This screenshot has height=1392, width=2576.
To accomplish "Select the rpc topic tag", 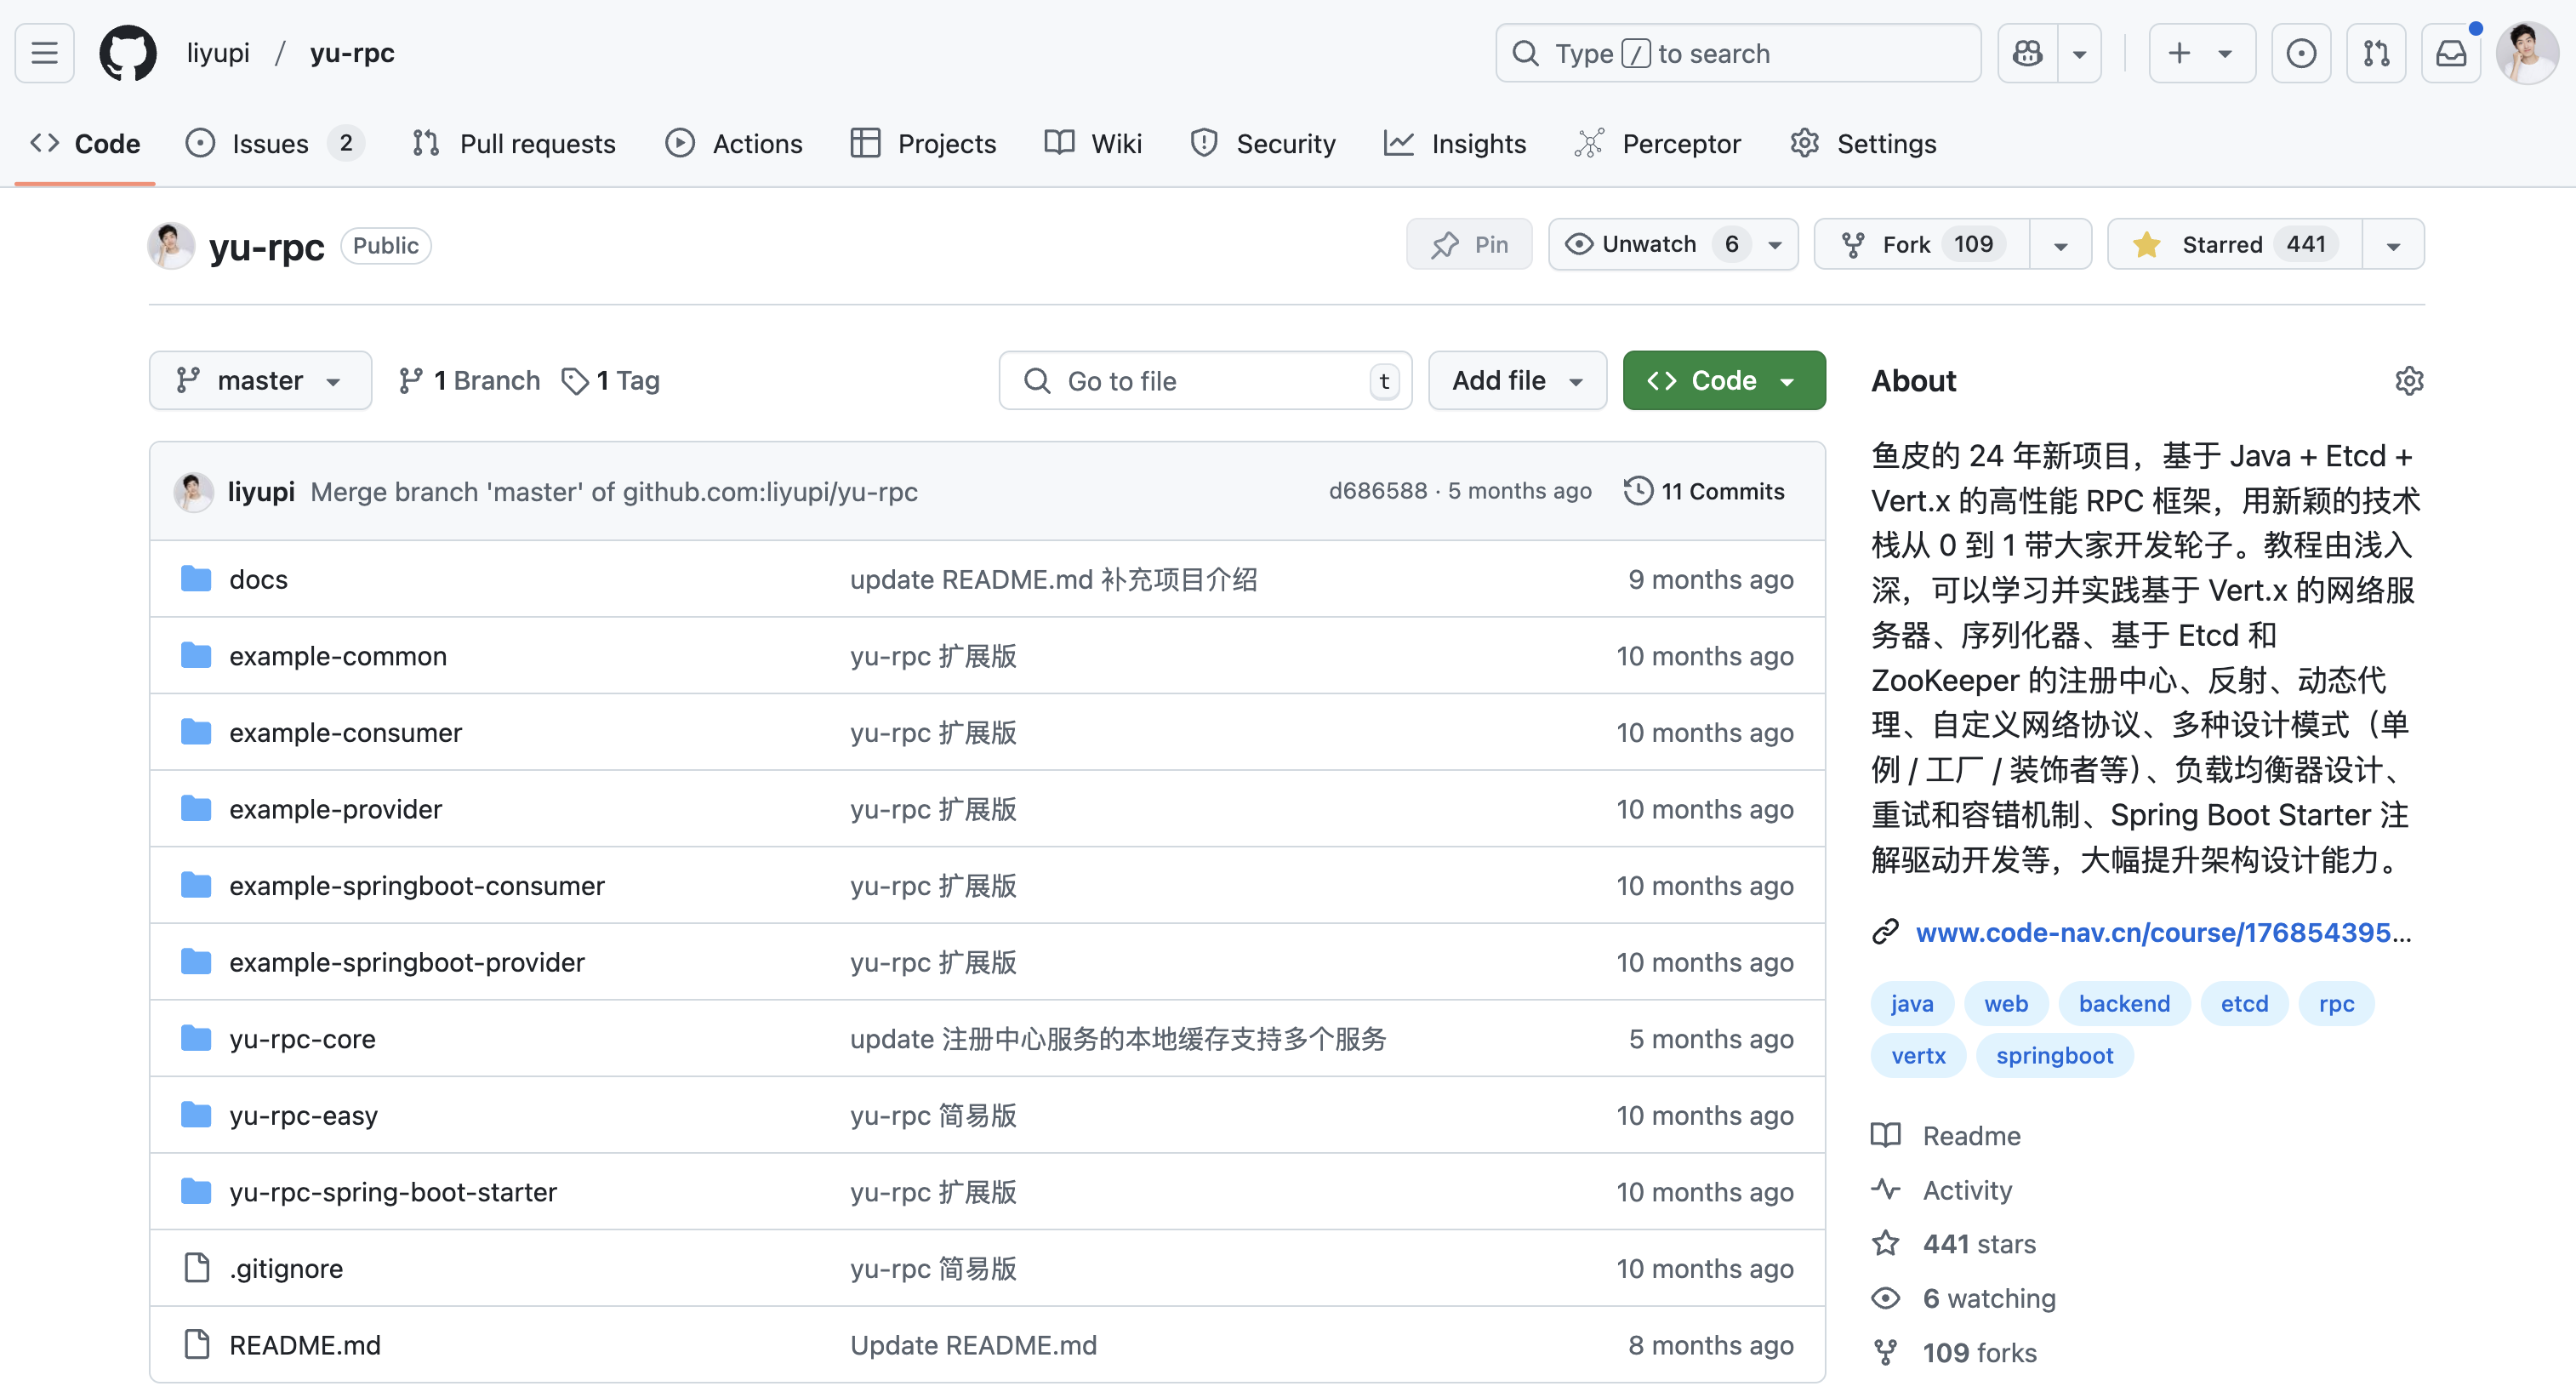I will [x=2336, y=1003].
